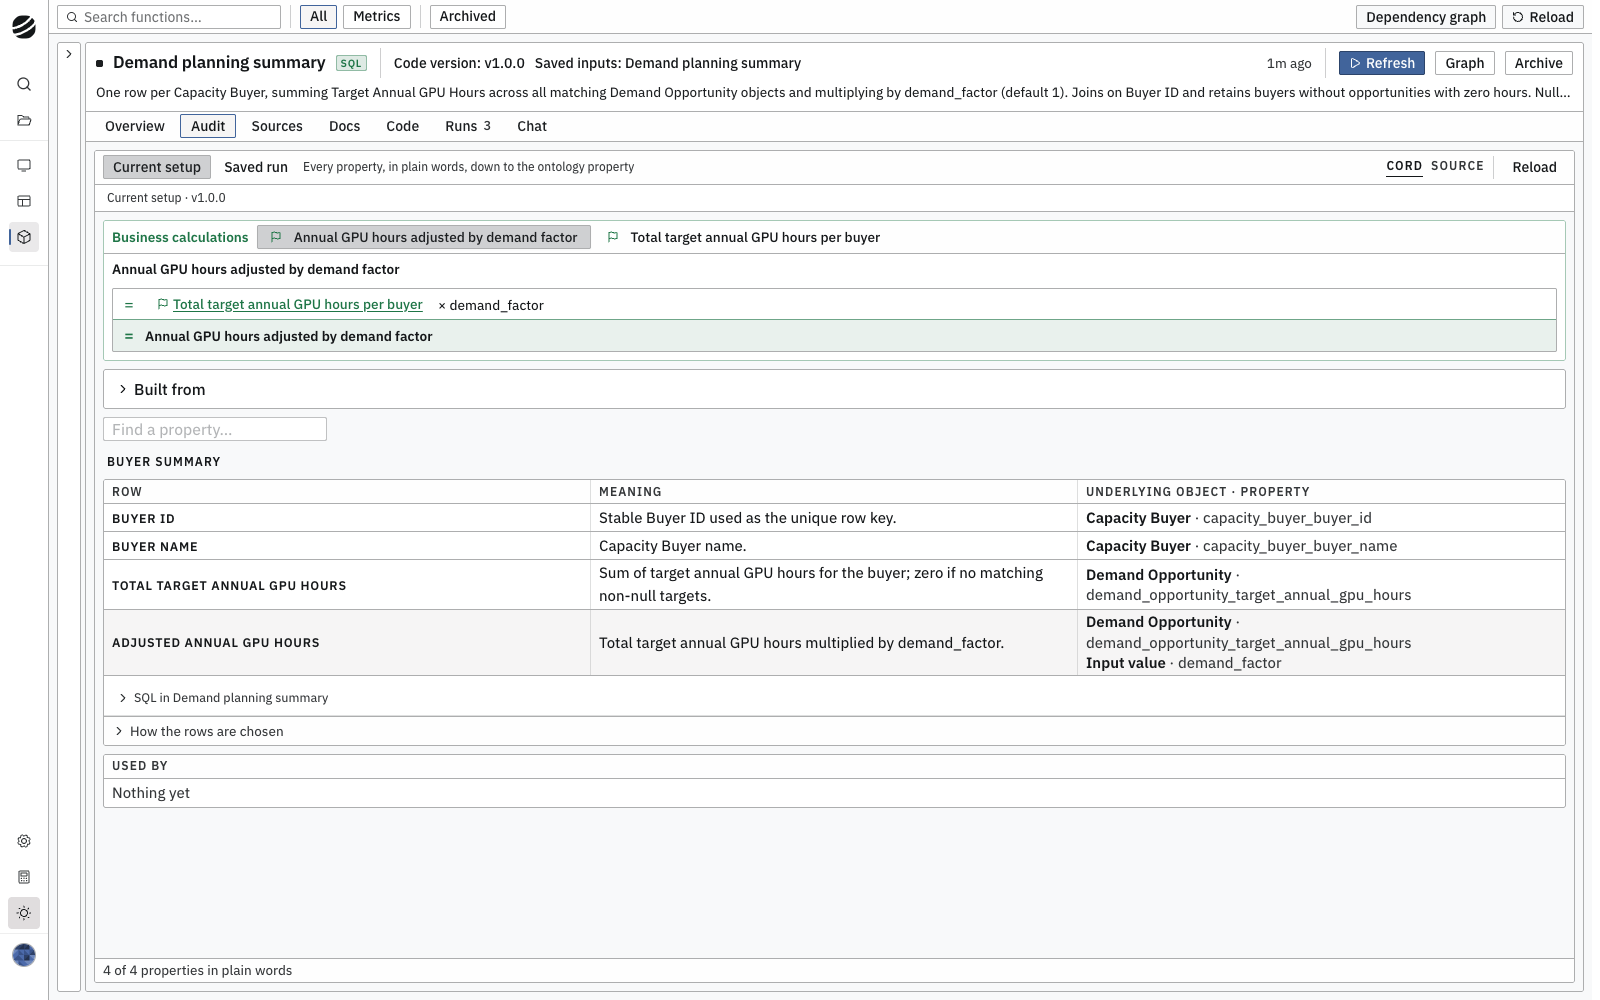Image resolution: width=1600 pixels, height=1000 pixels.
Task: Click the result row 'Annual GPU hours adjusted by demand factor'
Action: pyautogui.click(x=834, y=336)
